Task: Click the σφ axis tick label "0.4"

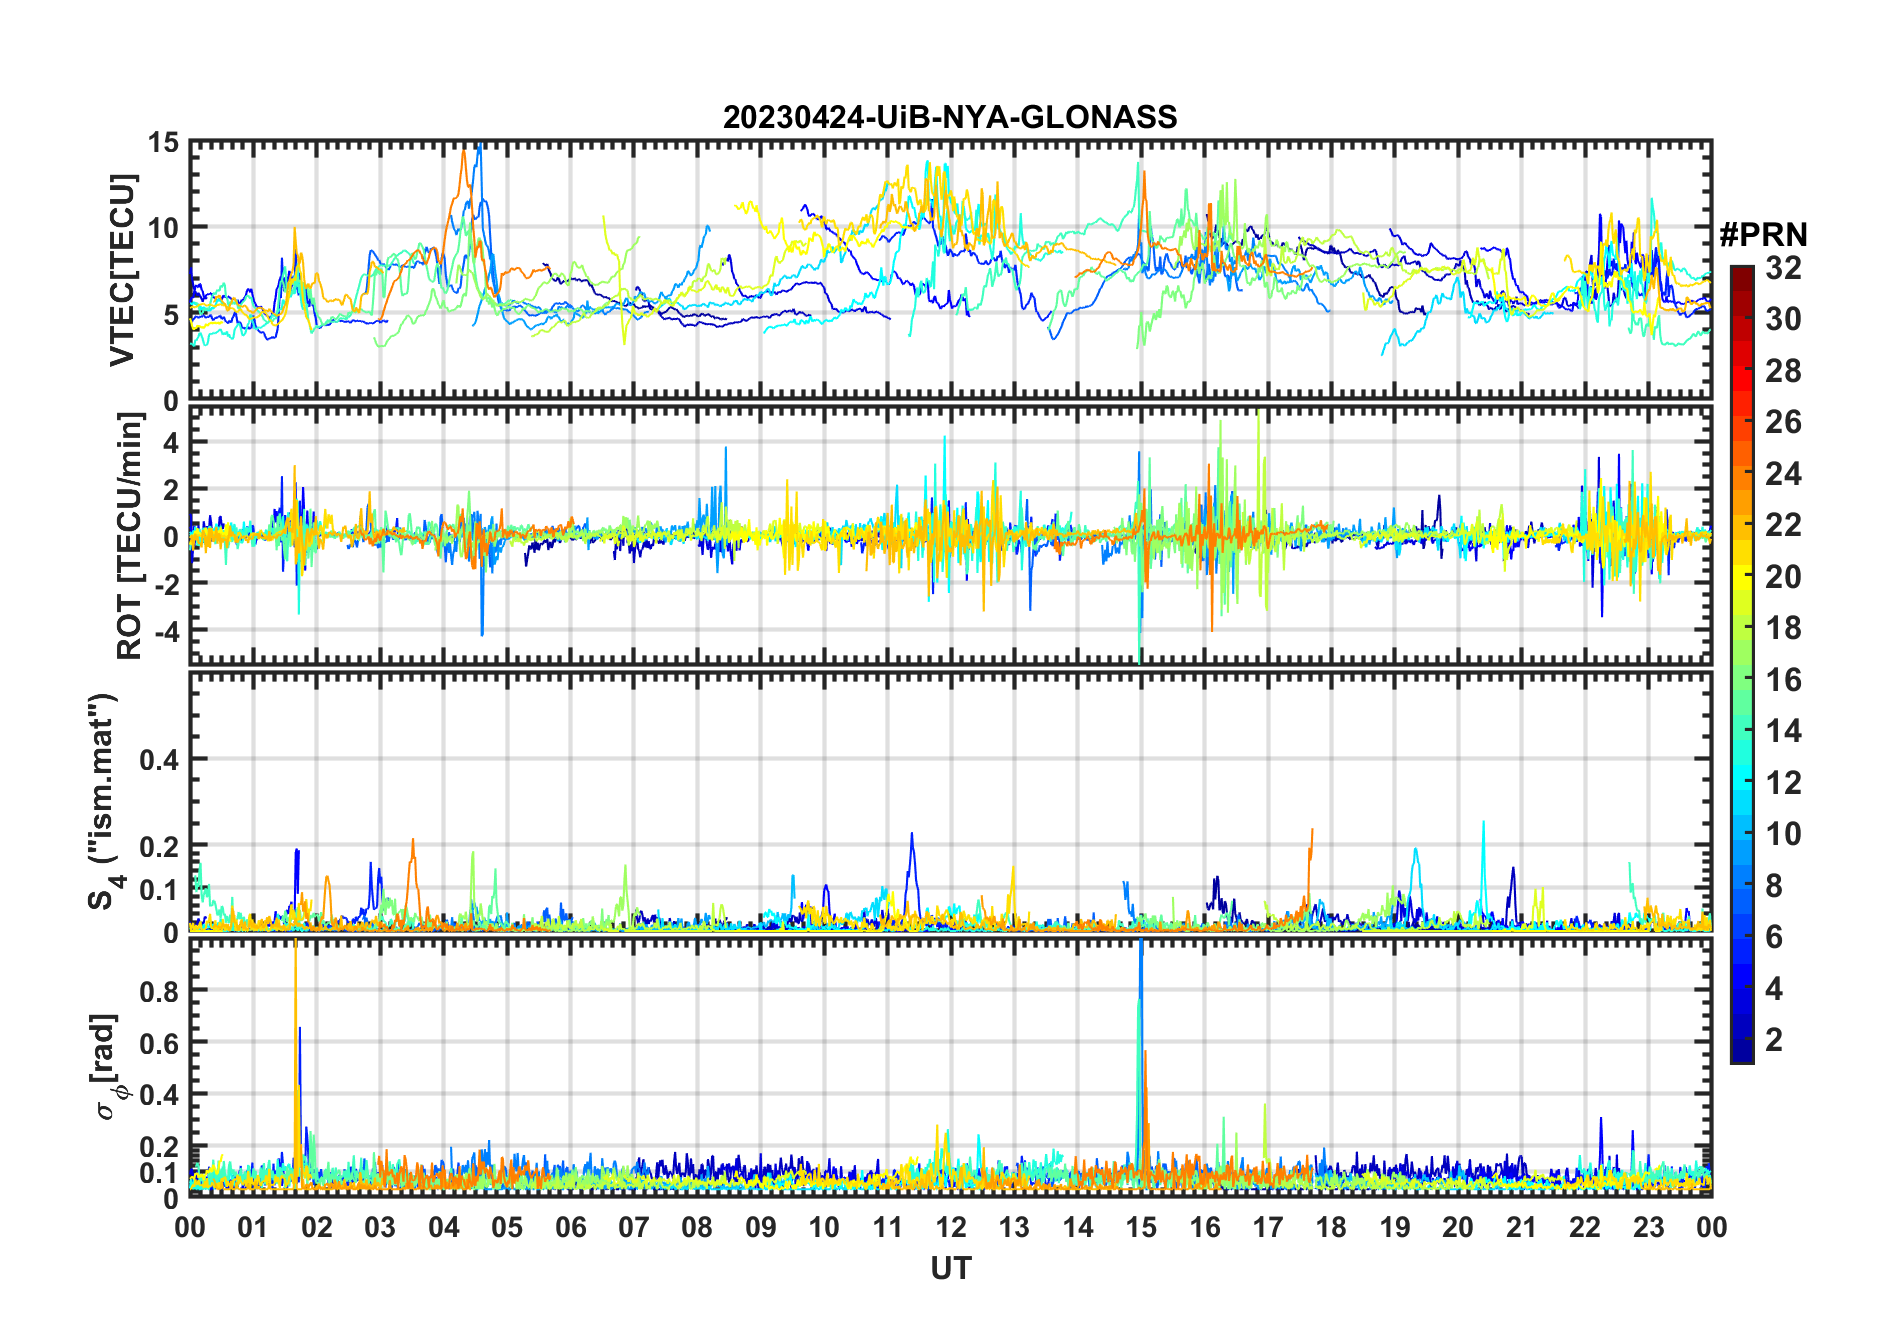Action: 159,1095
